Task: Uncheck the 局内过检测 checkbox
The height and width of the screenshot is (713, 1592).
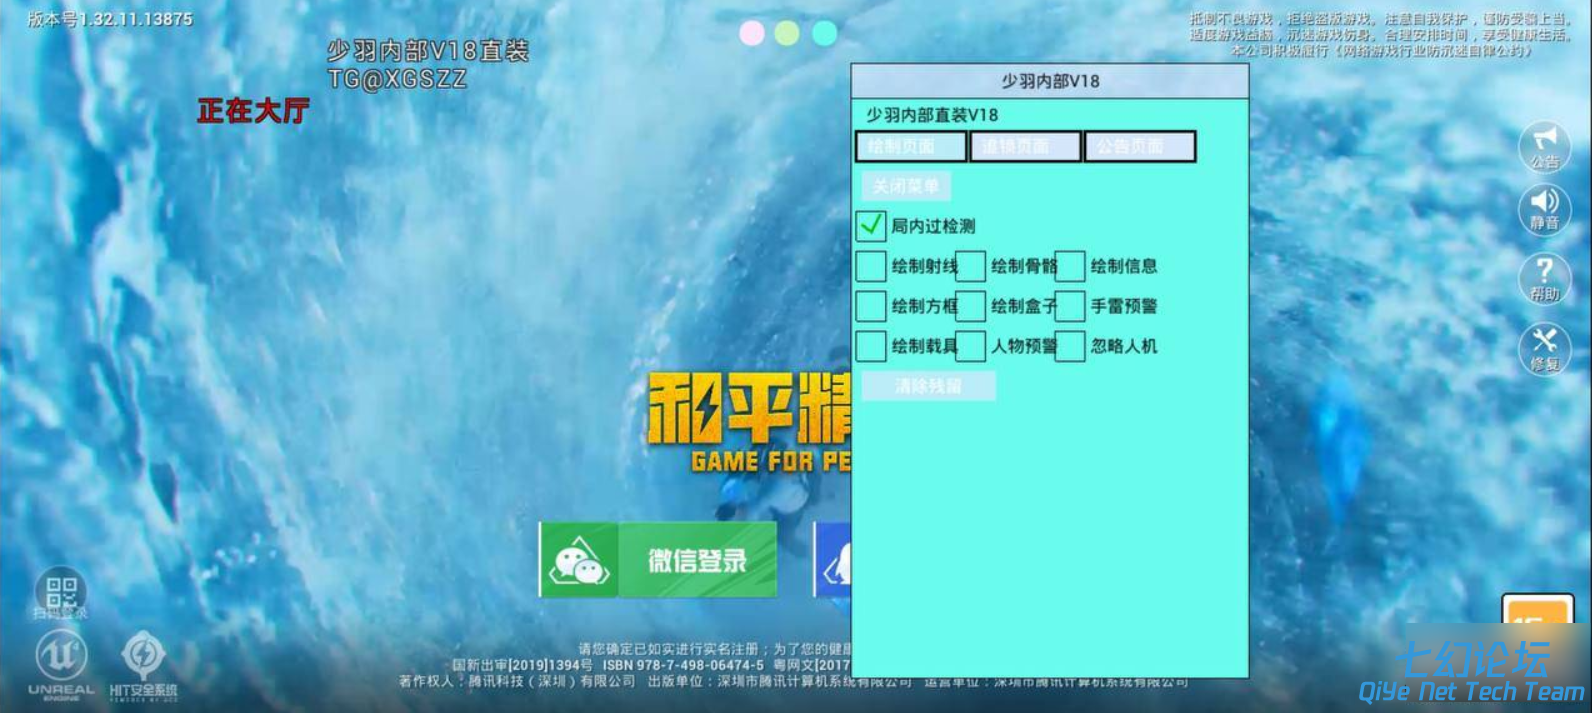Action: point(871,226)
